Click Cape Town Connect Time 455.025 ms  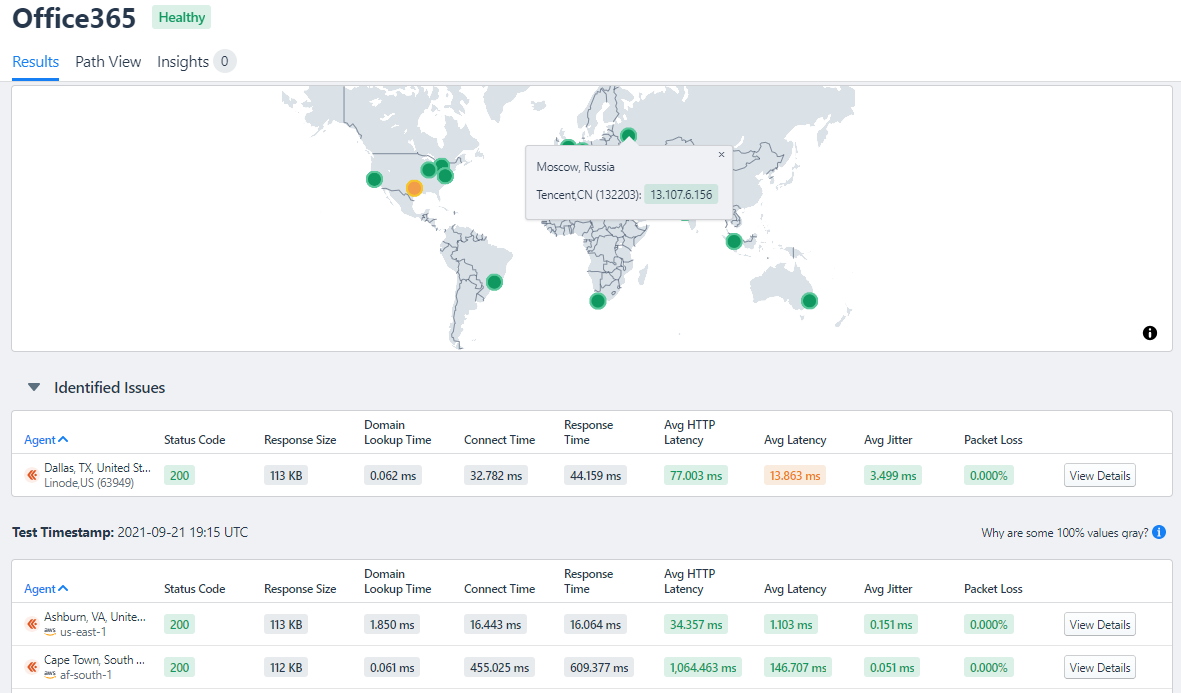(x=499, y=667)
